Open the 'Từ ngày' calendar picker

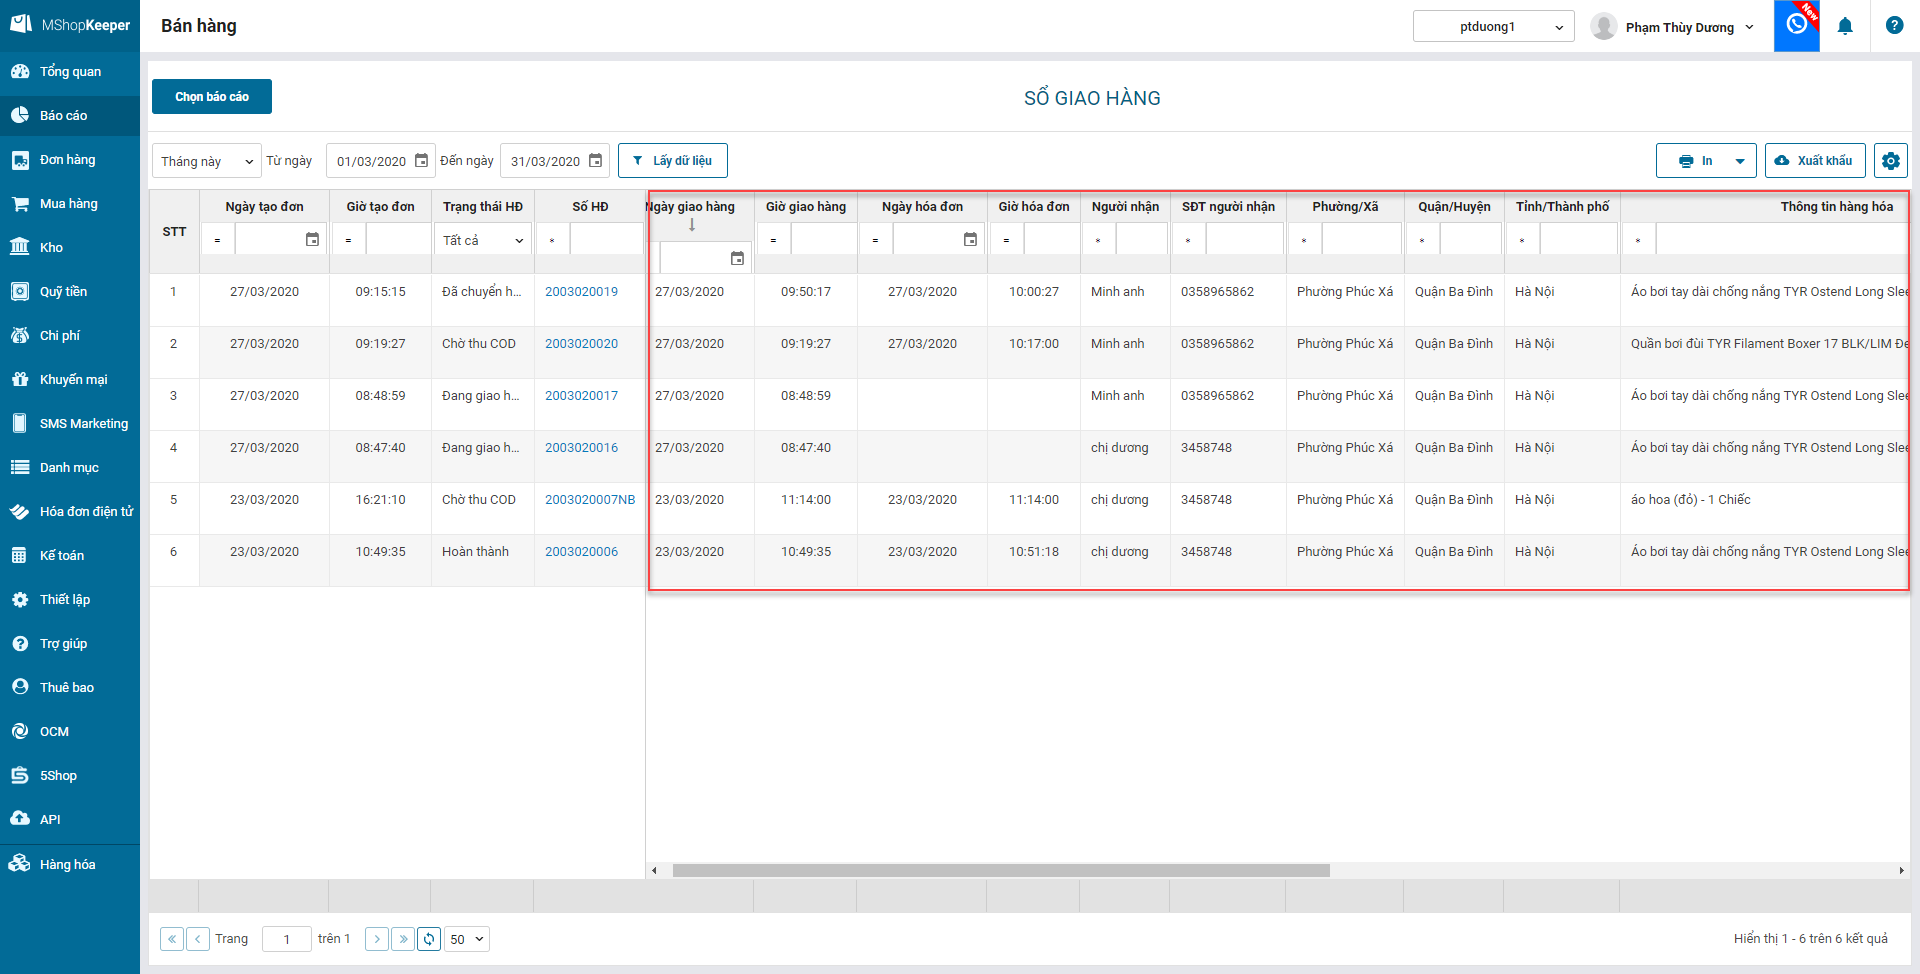pos(421,161)
